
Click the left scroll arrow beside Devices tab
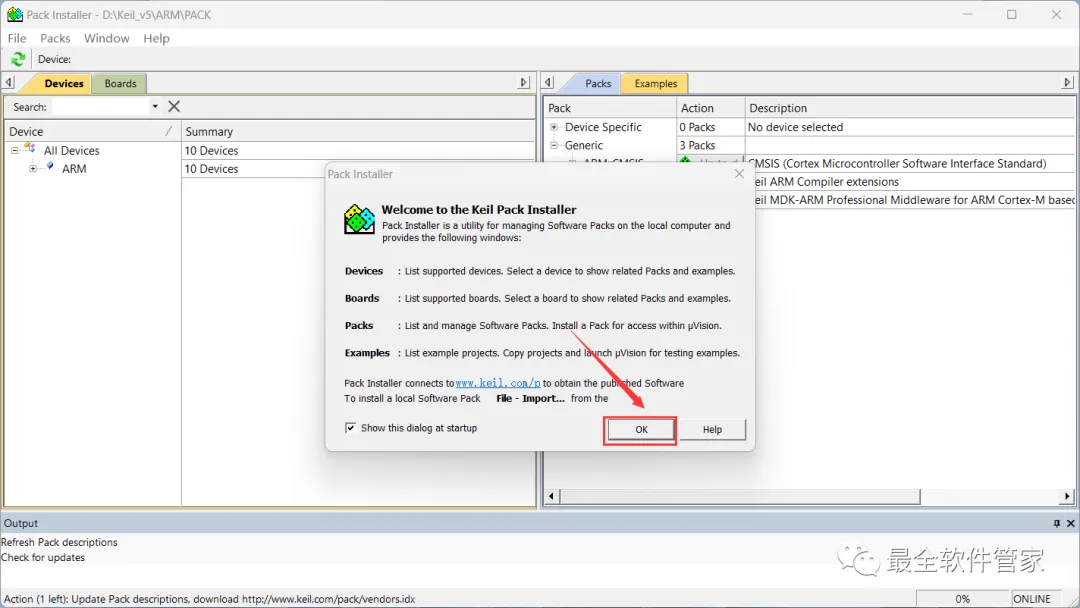(x=9, y=83)
